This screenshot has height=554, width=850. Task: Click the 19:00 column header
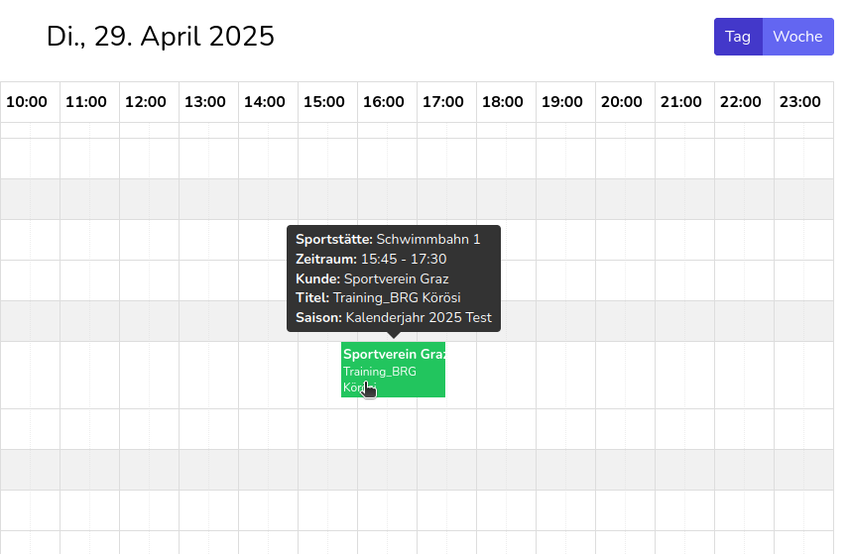(562, 102)
